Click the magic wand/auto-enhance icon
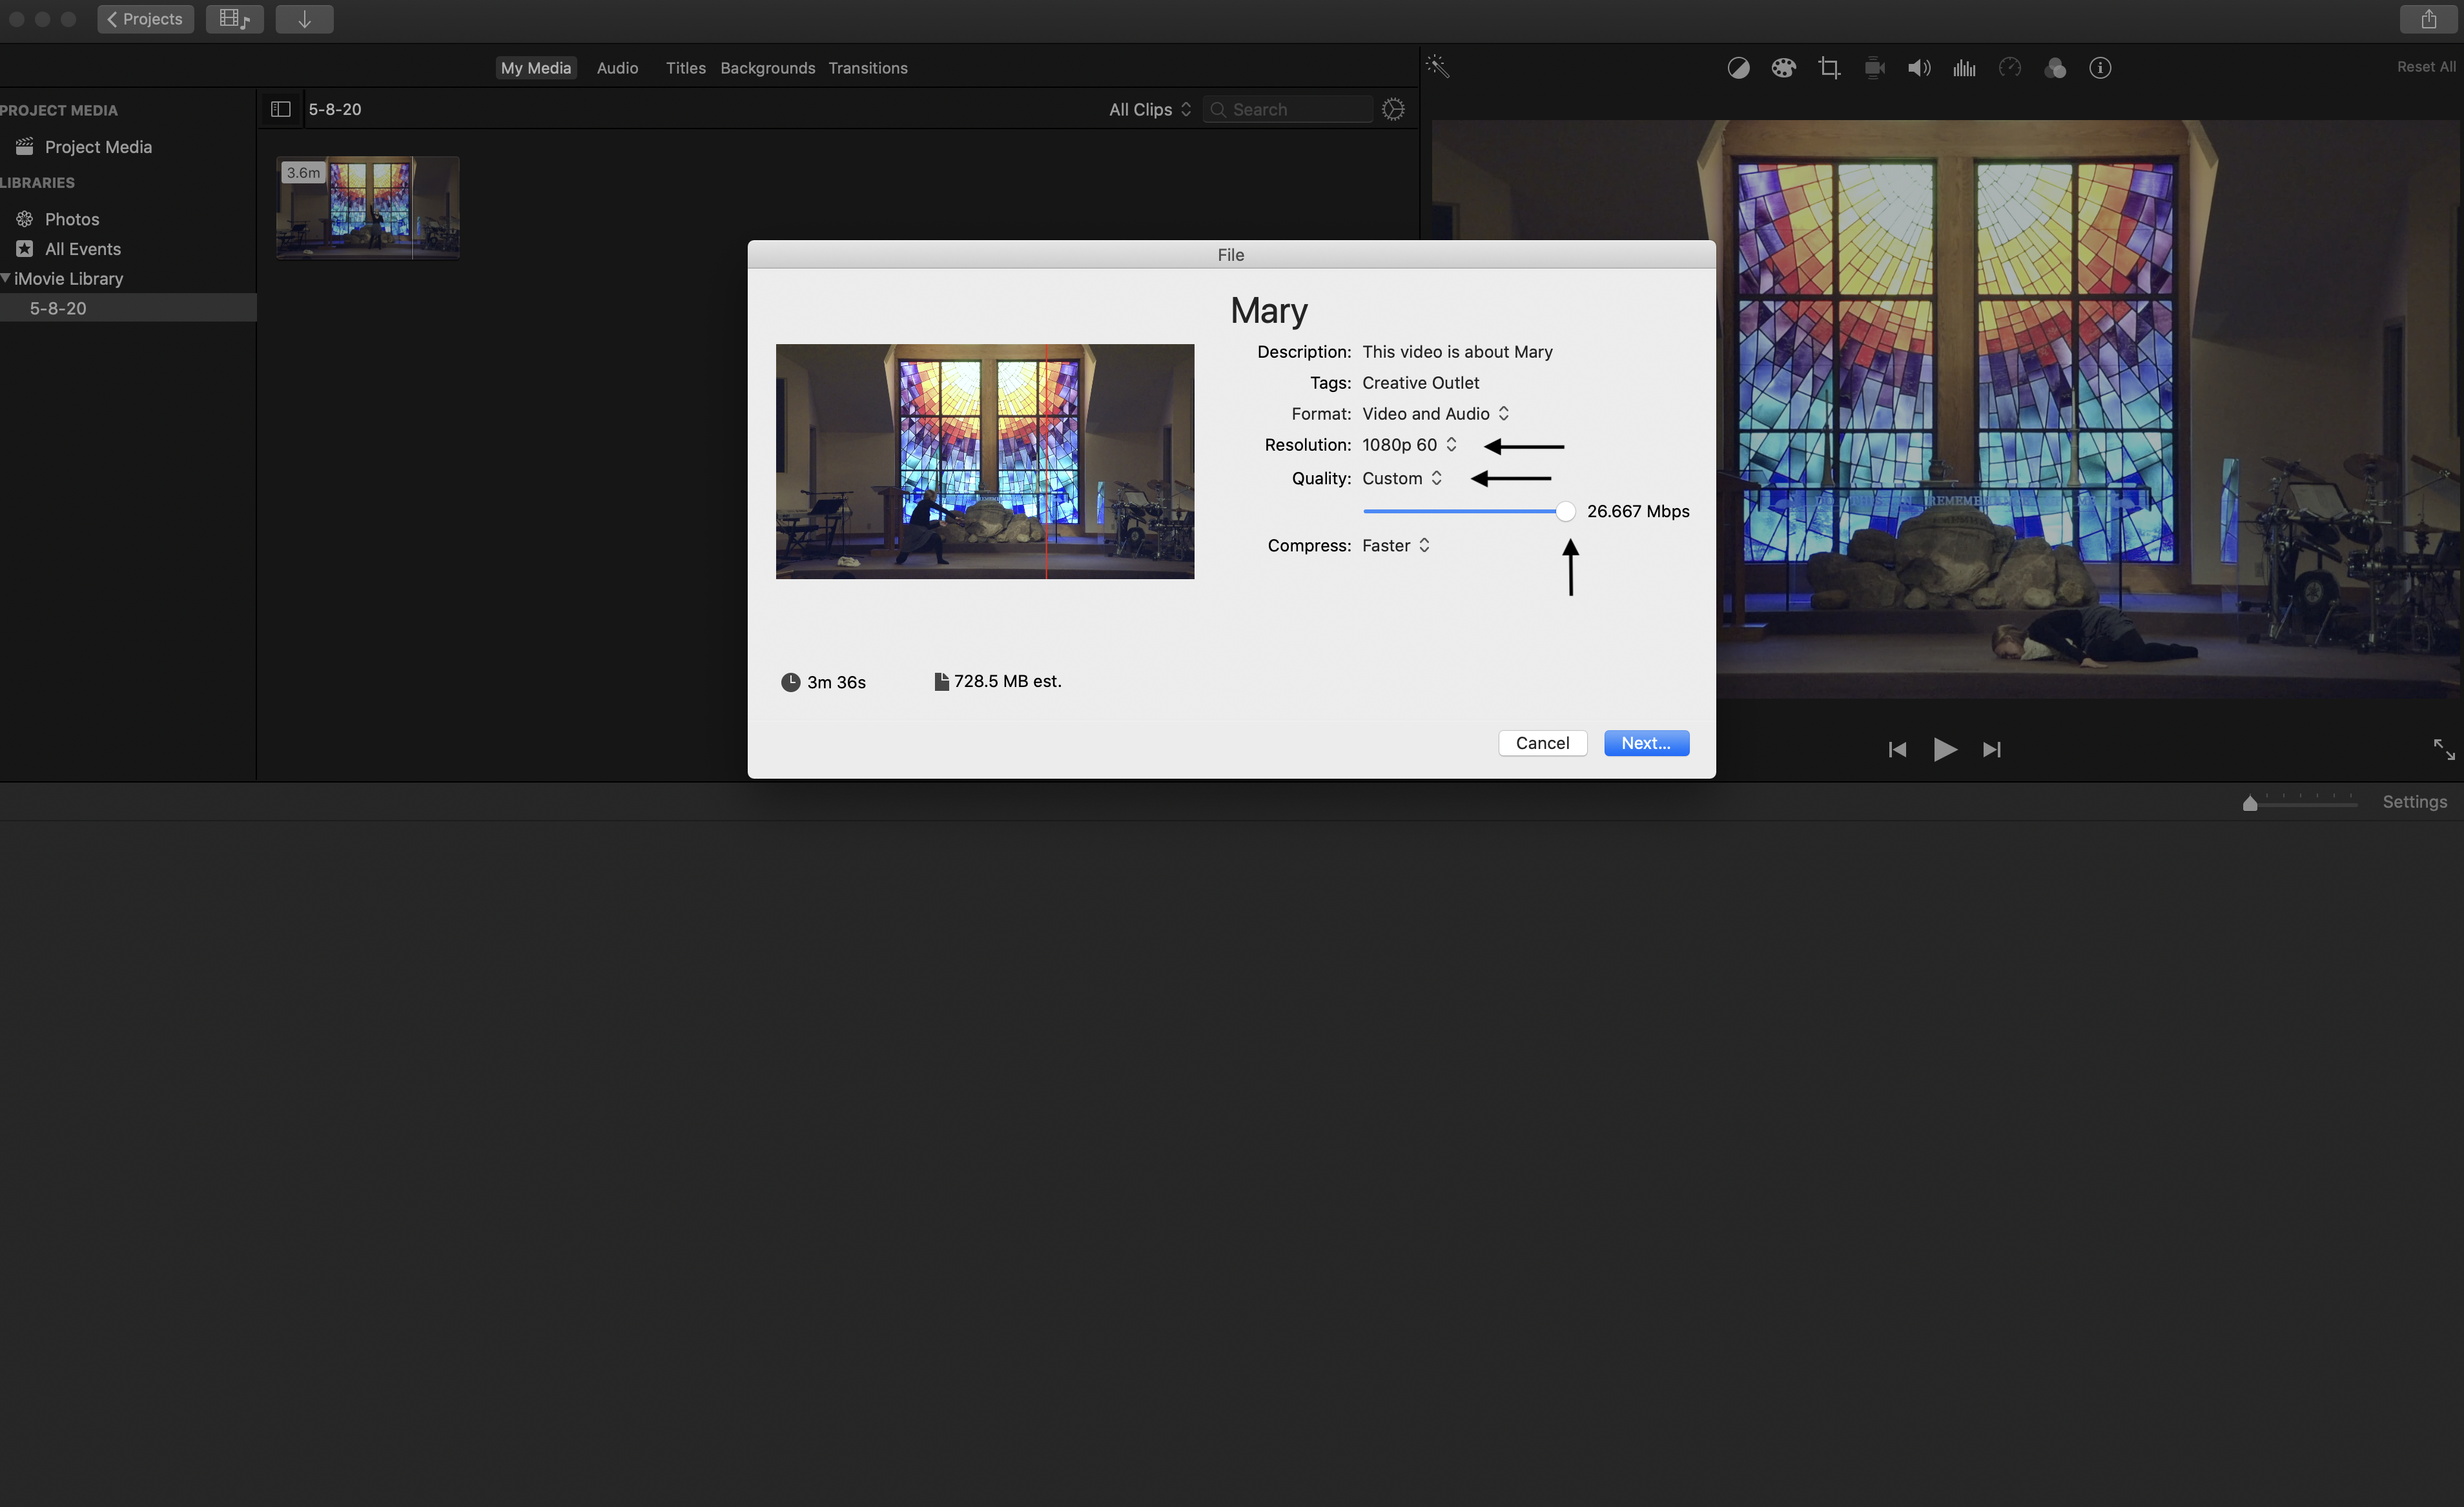The width and height of the screenshot is (2464, 1507). point(1440,68)
